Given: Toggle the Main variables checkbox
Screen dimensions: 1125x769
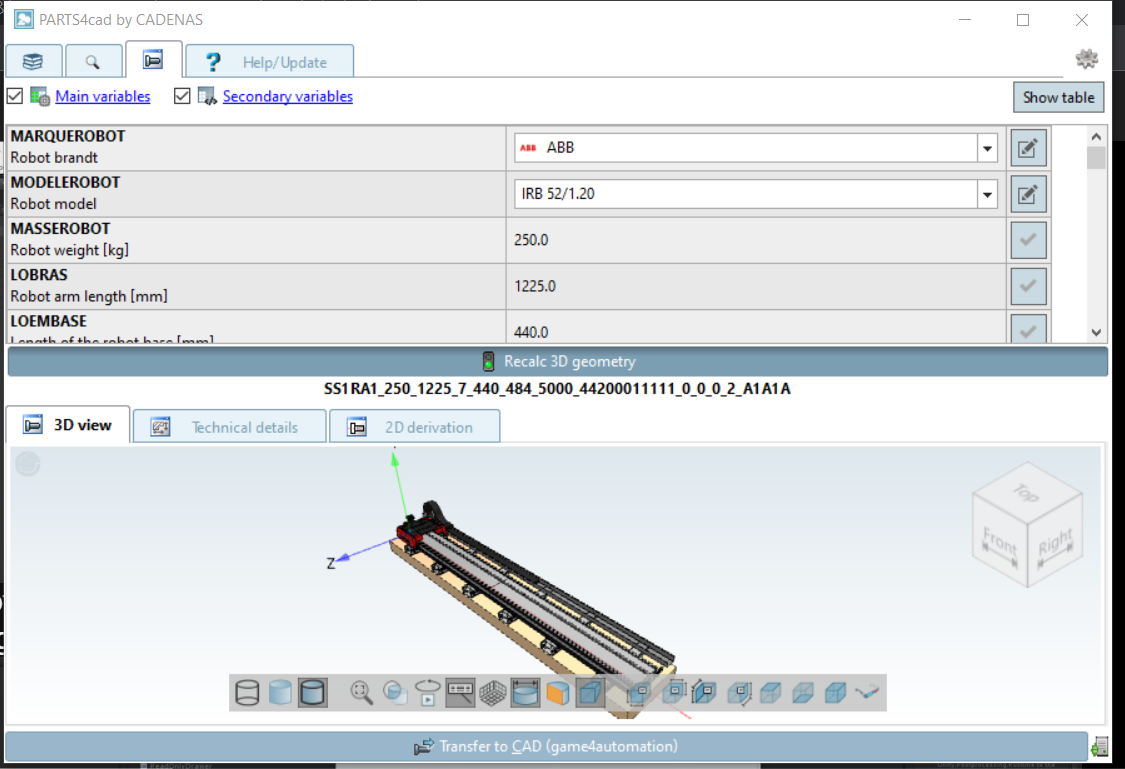Looking at the screenshot, I should (x=14, y=96).
